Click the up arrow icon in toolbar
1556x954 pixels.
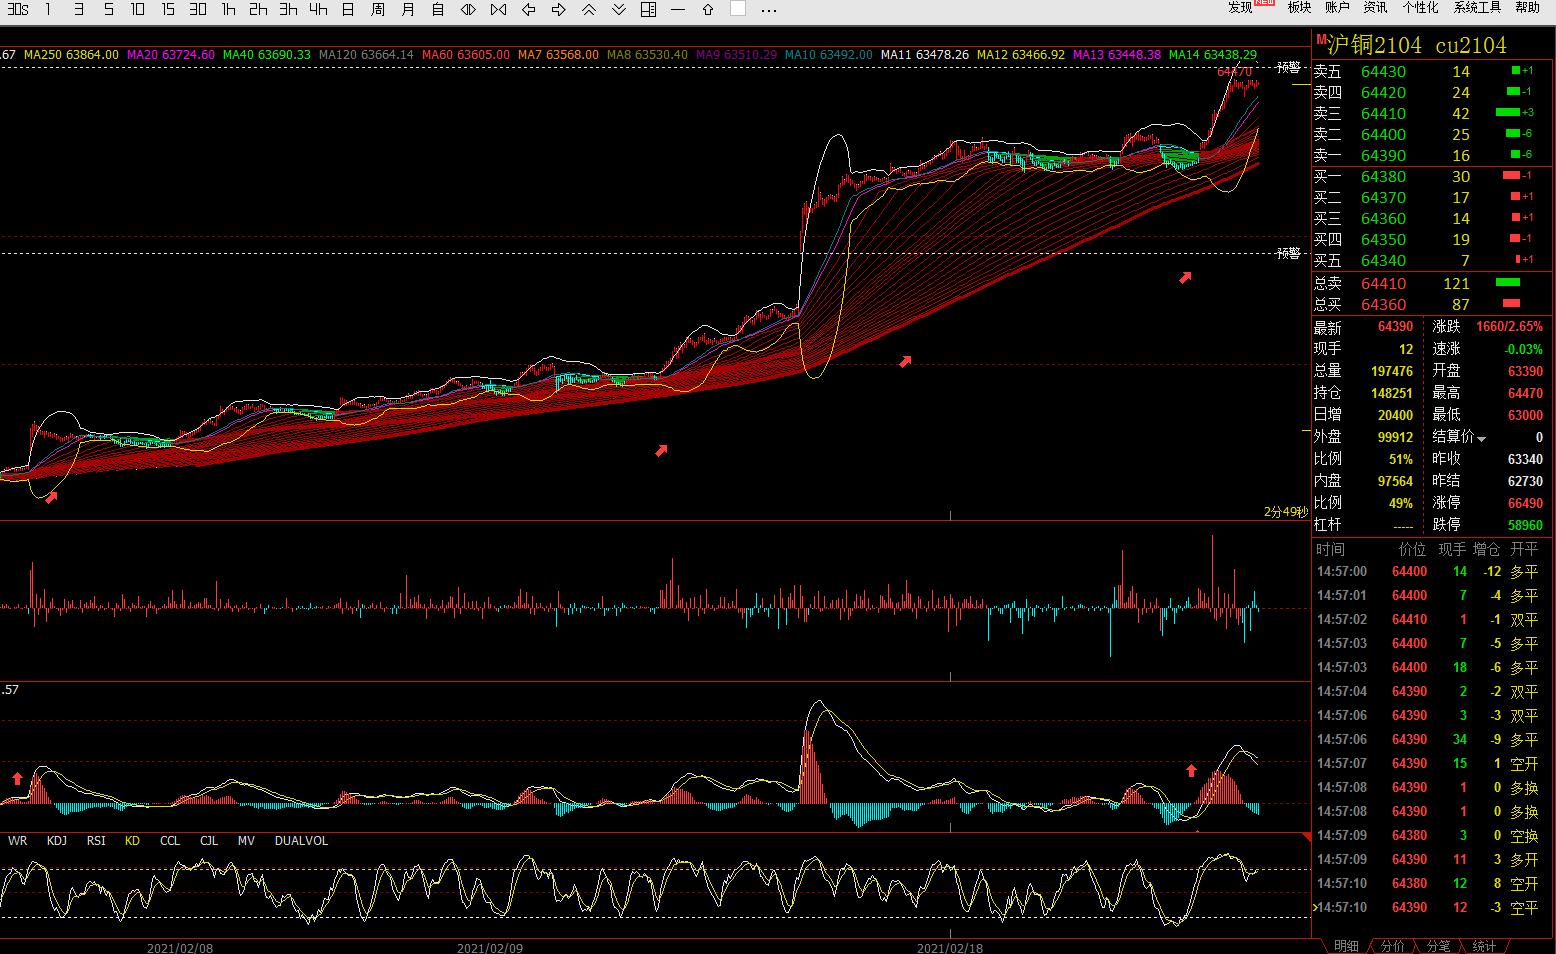pos(708,10)
